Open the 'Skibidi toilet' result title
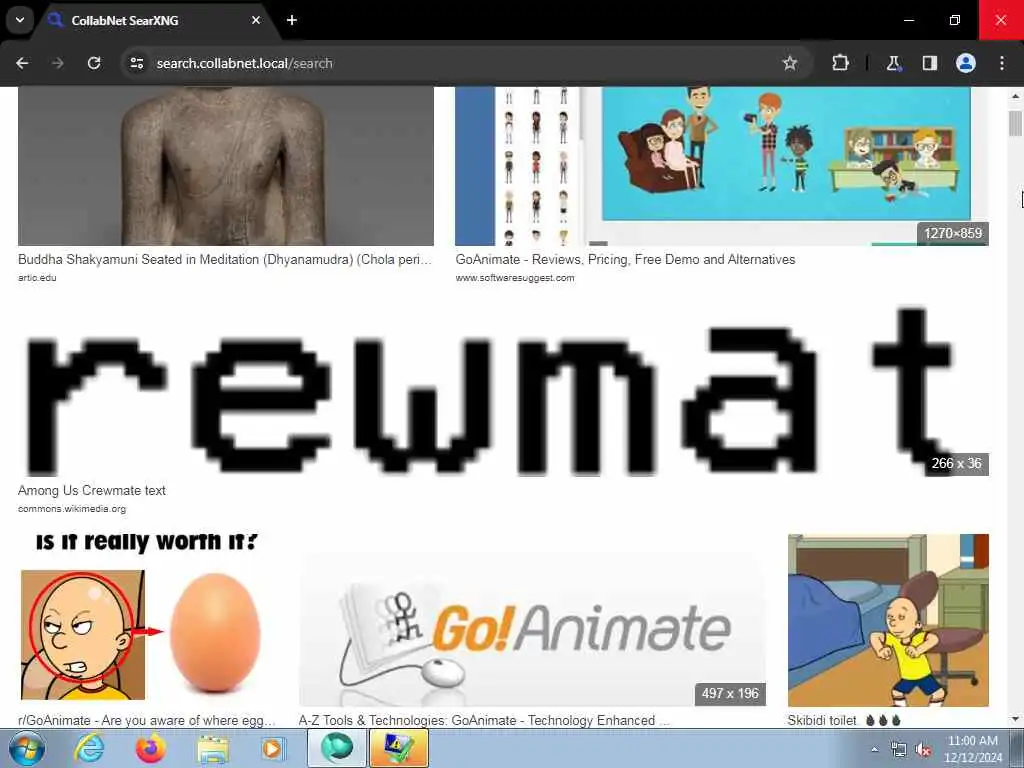The height and width of the screenshot is (768, 1024). 844,720
